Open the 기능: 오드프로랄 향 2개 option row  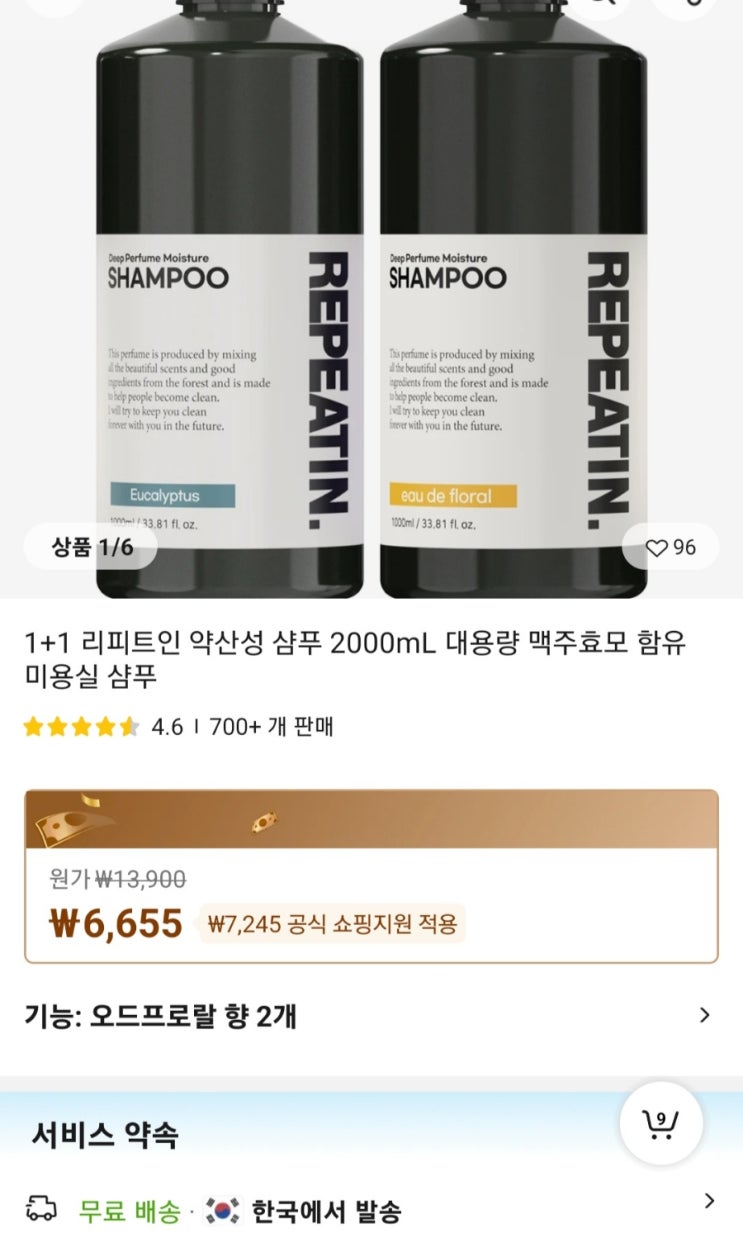[x=371, y=1017]
